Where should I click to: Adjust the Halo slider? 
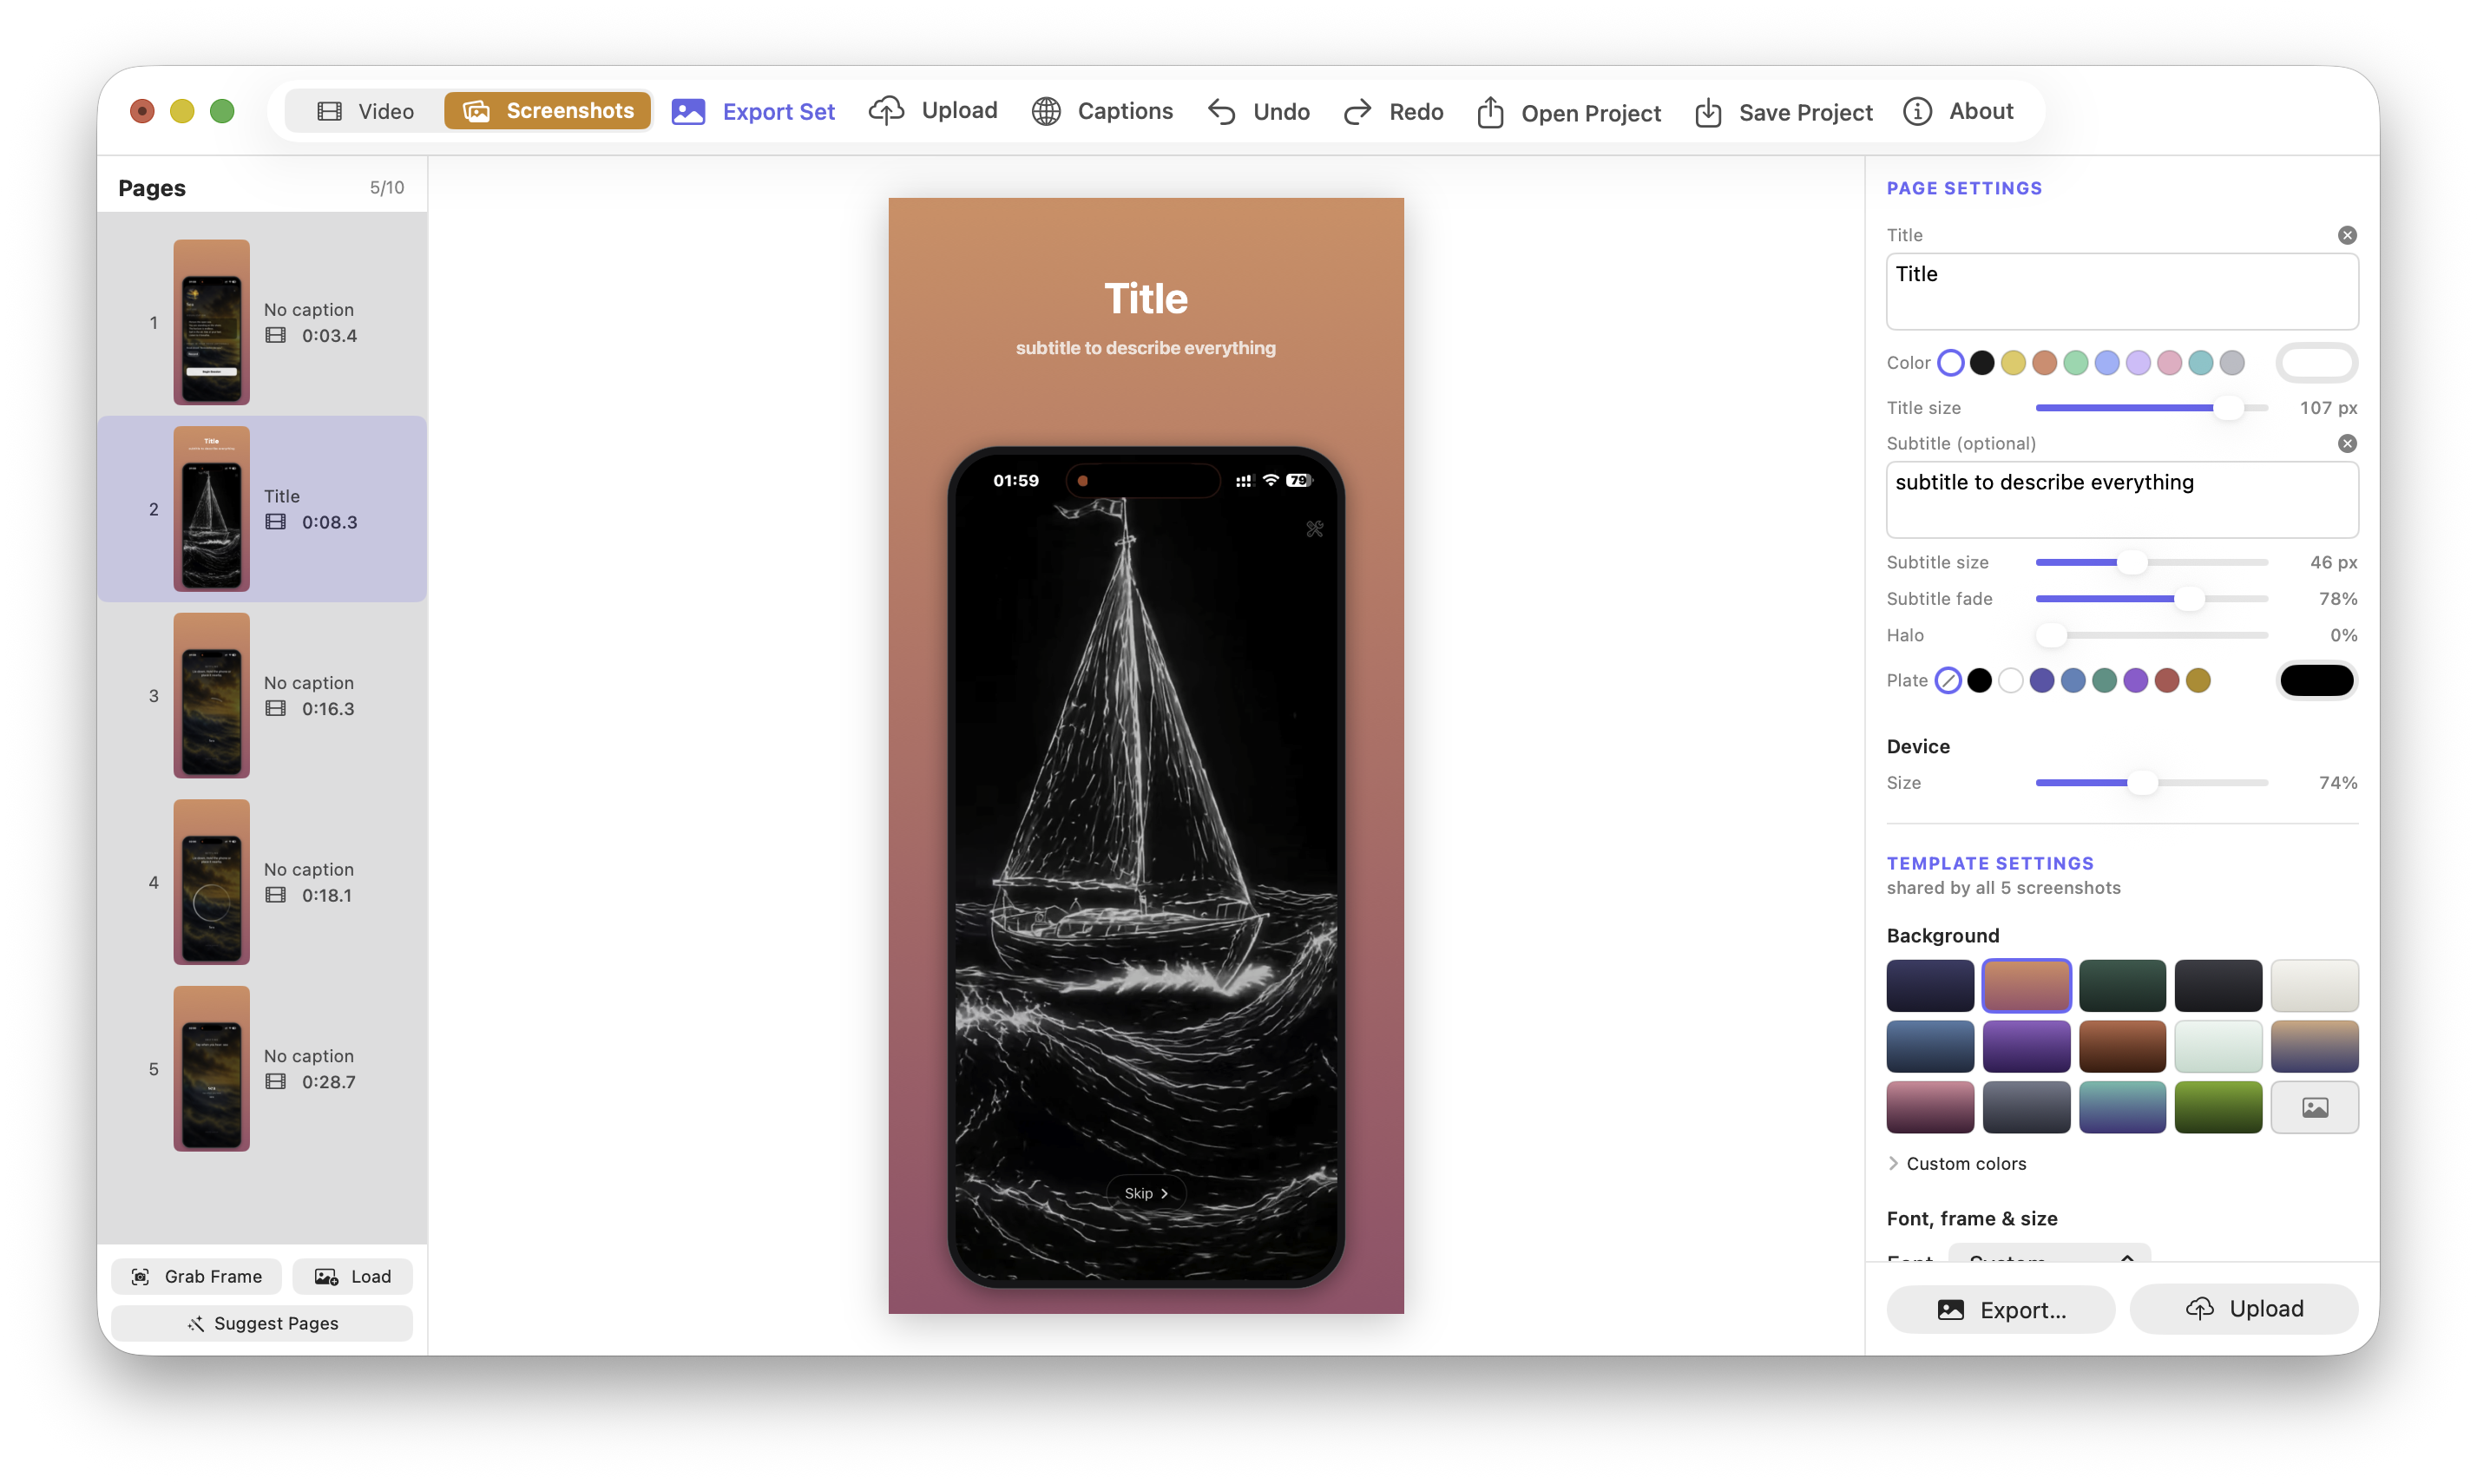pyautogui.click(x=2151, y=635)
